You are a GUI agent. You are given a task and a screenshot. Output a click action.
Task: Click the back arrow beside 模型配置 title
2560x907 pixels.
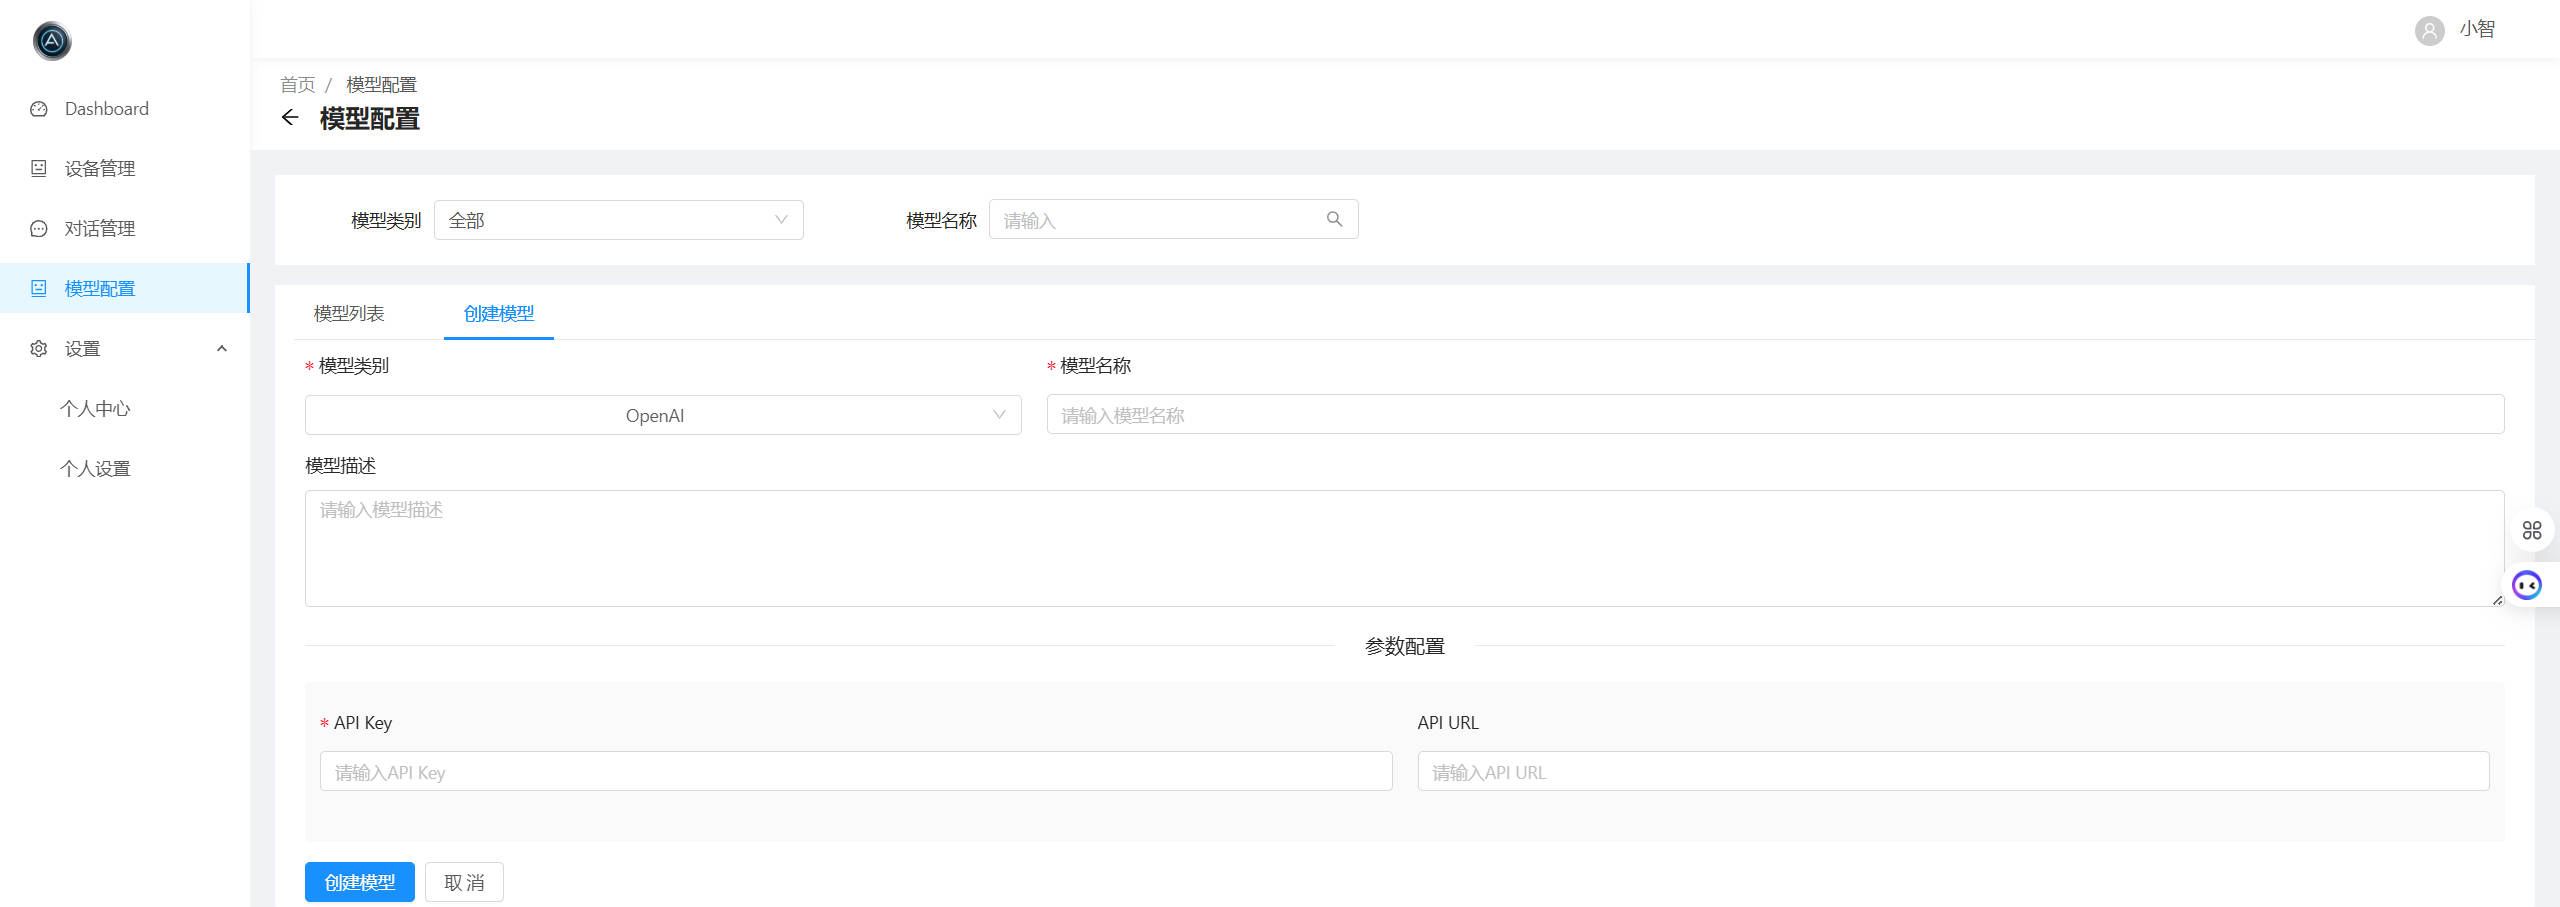tap(290, 118)
